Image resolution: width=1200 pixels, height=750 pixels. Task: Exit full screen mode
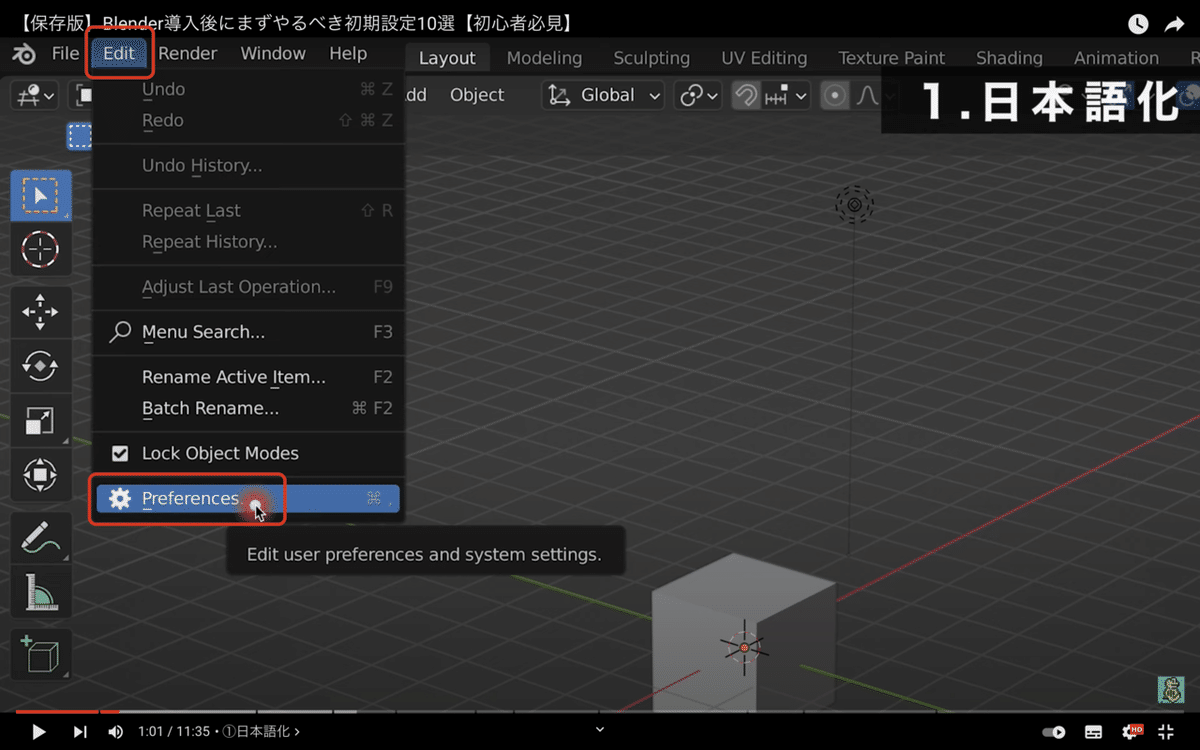coord(1166,732)
